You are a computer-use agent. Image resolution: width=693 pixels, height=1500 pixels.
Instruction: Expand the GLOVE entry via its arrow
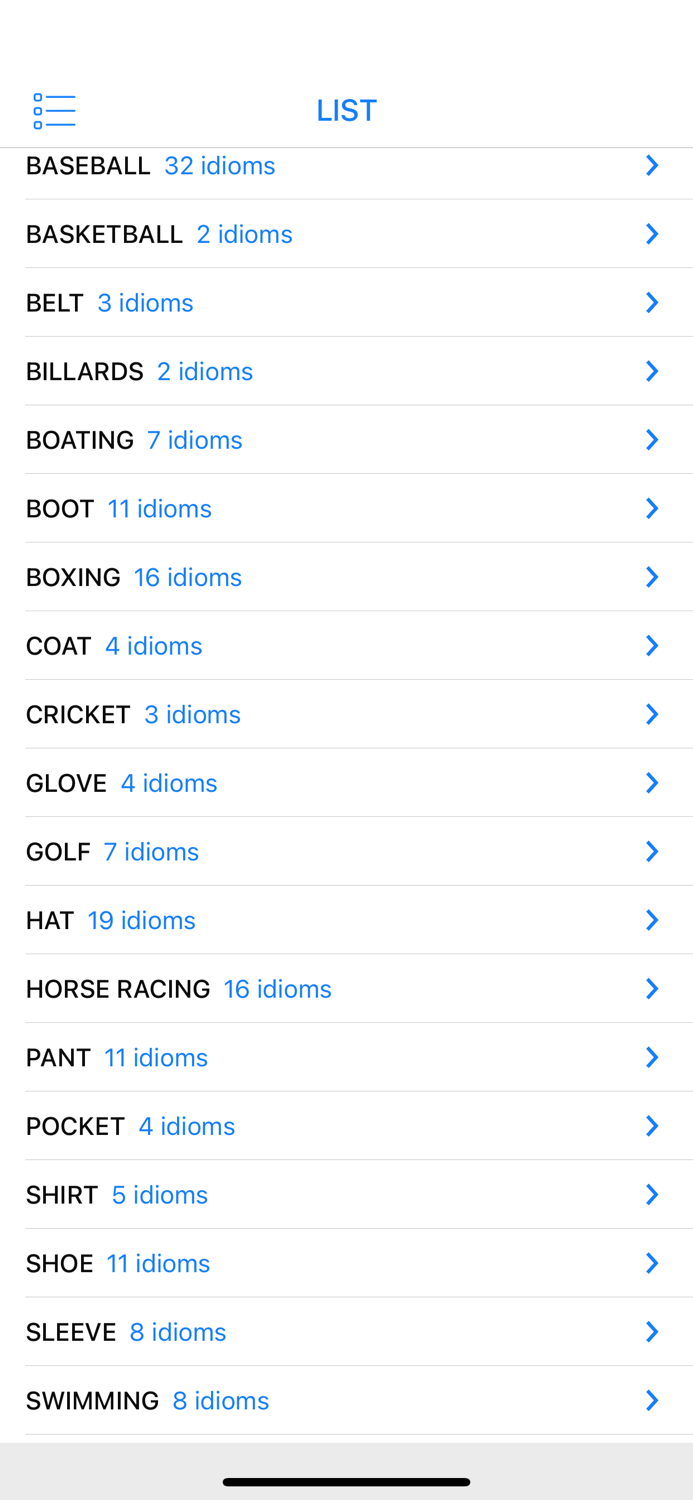click(x=653, y=782)
